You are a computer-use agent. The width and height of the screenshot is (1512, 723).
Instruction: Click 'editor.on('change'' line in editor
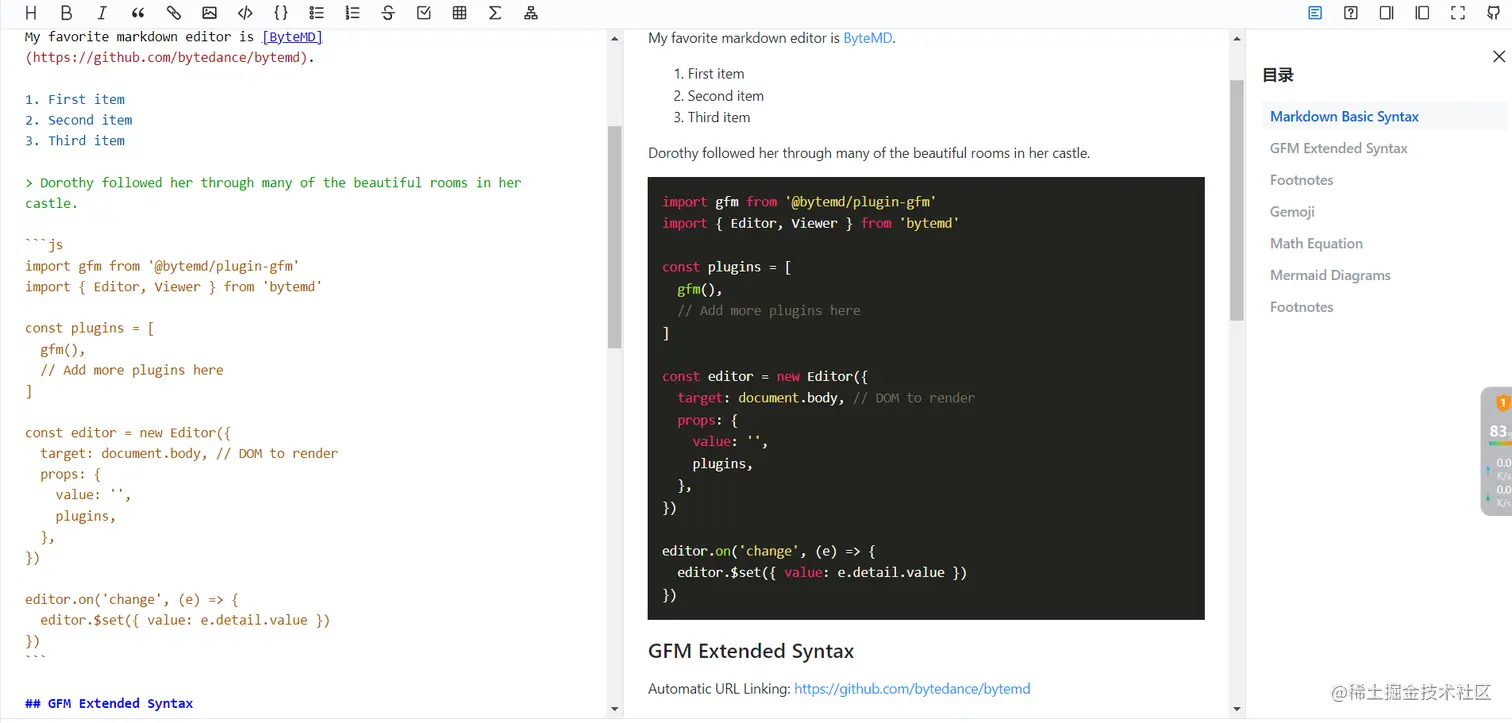click(x=132, y=600)
